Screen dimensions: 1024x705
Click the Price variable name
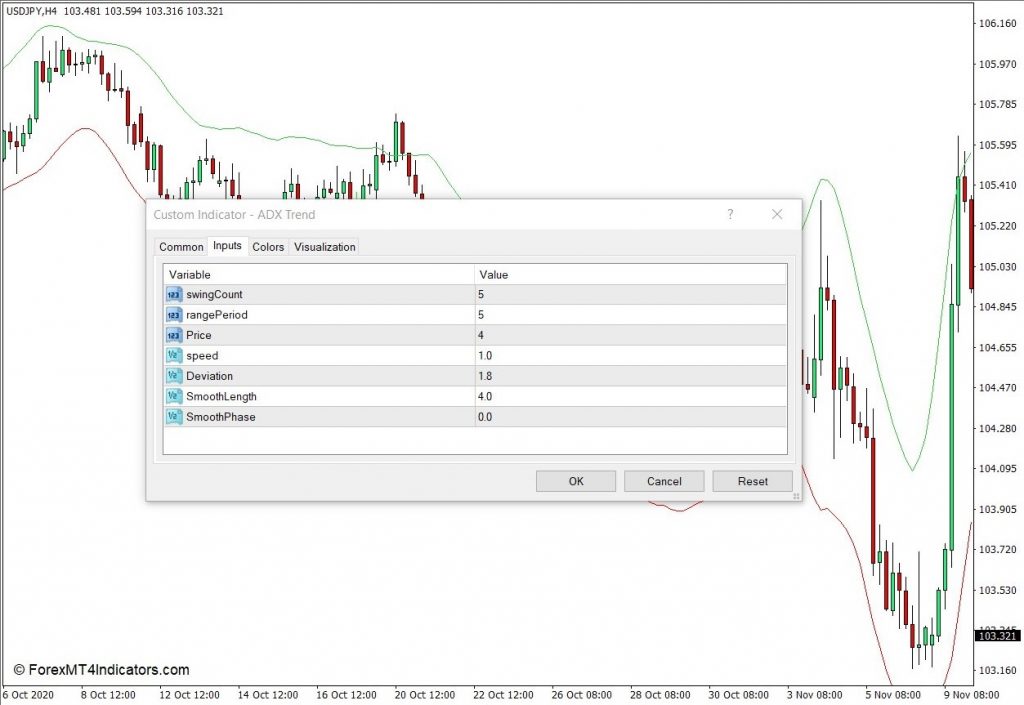click(199, 335)
